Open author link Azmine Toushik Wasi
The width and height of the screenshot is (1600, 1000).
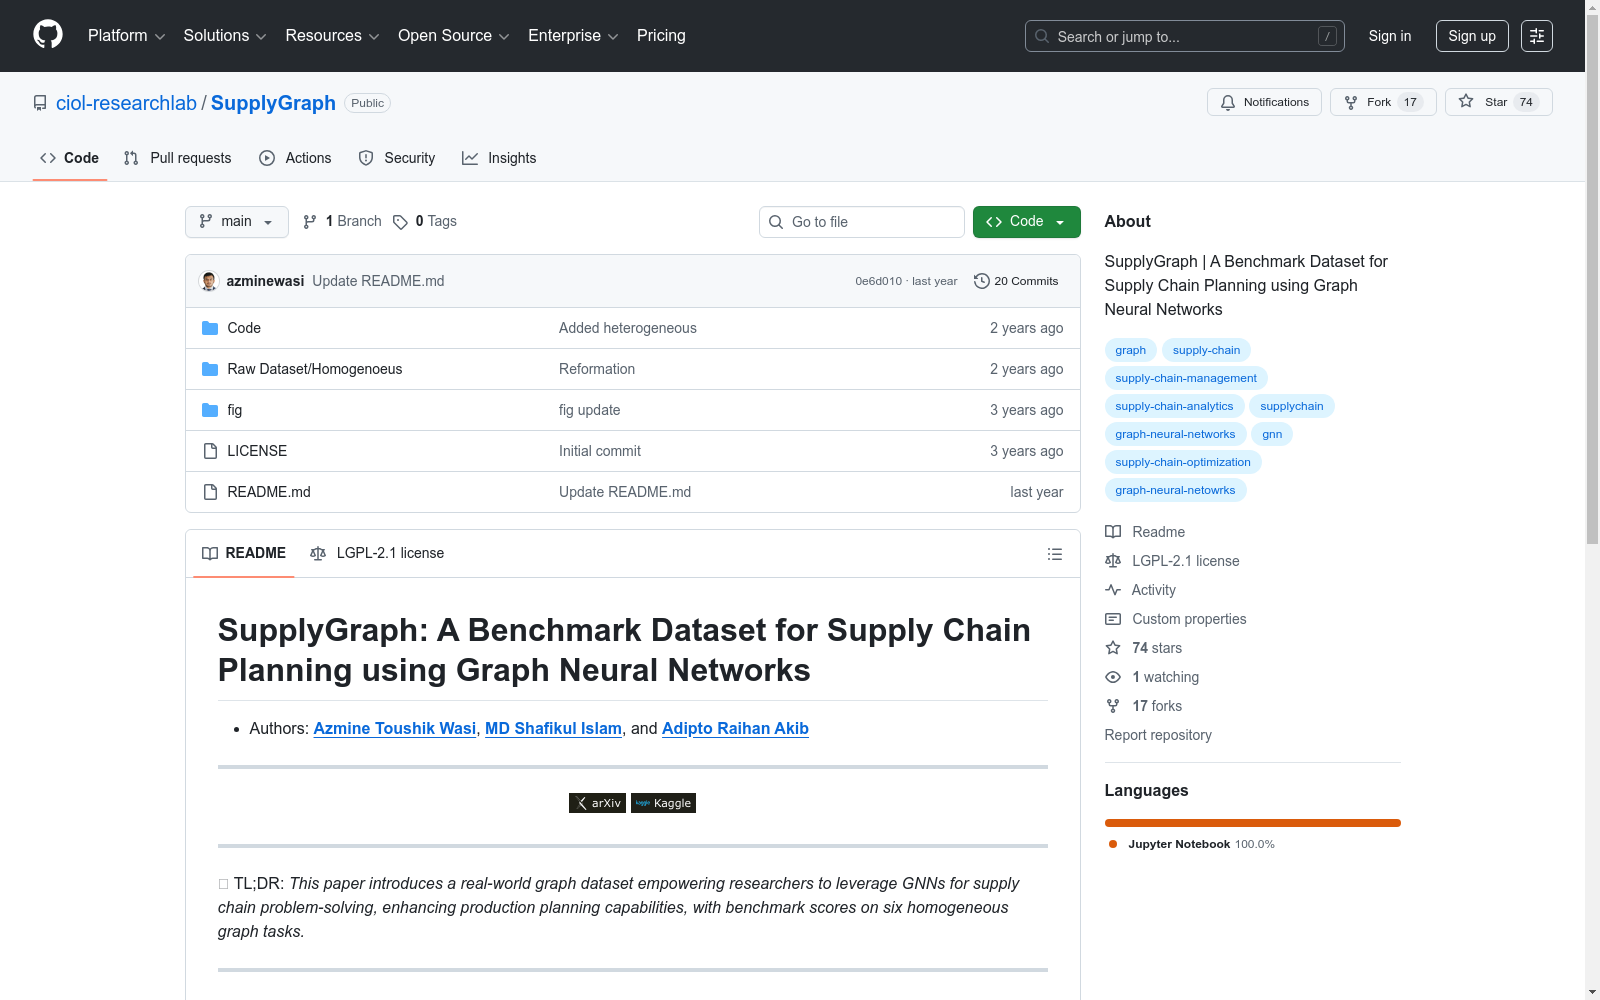pyautogui.click(x=395, y=728)
